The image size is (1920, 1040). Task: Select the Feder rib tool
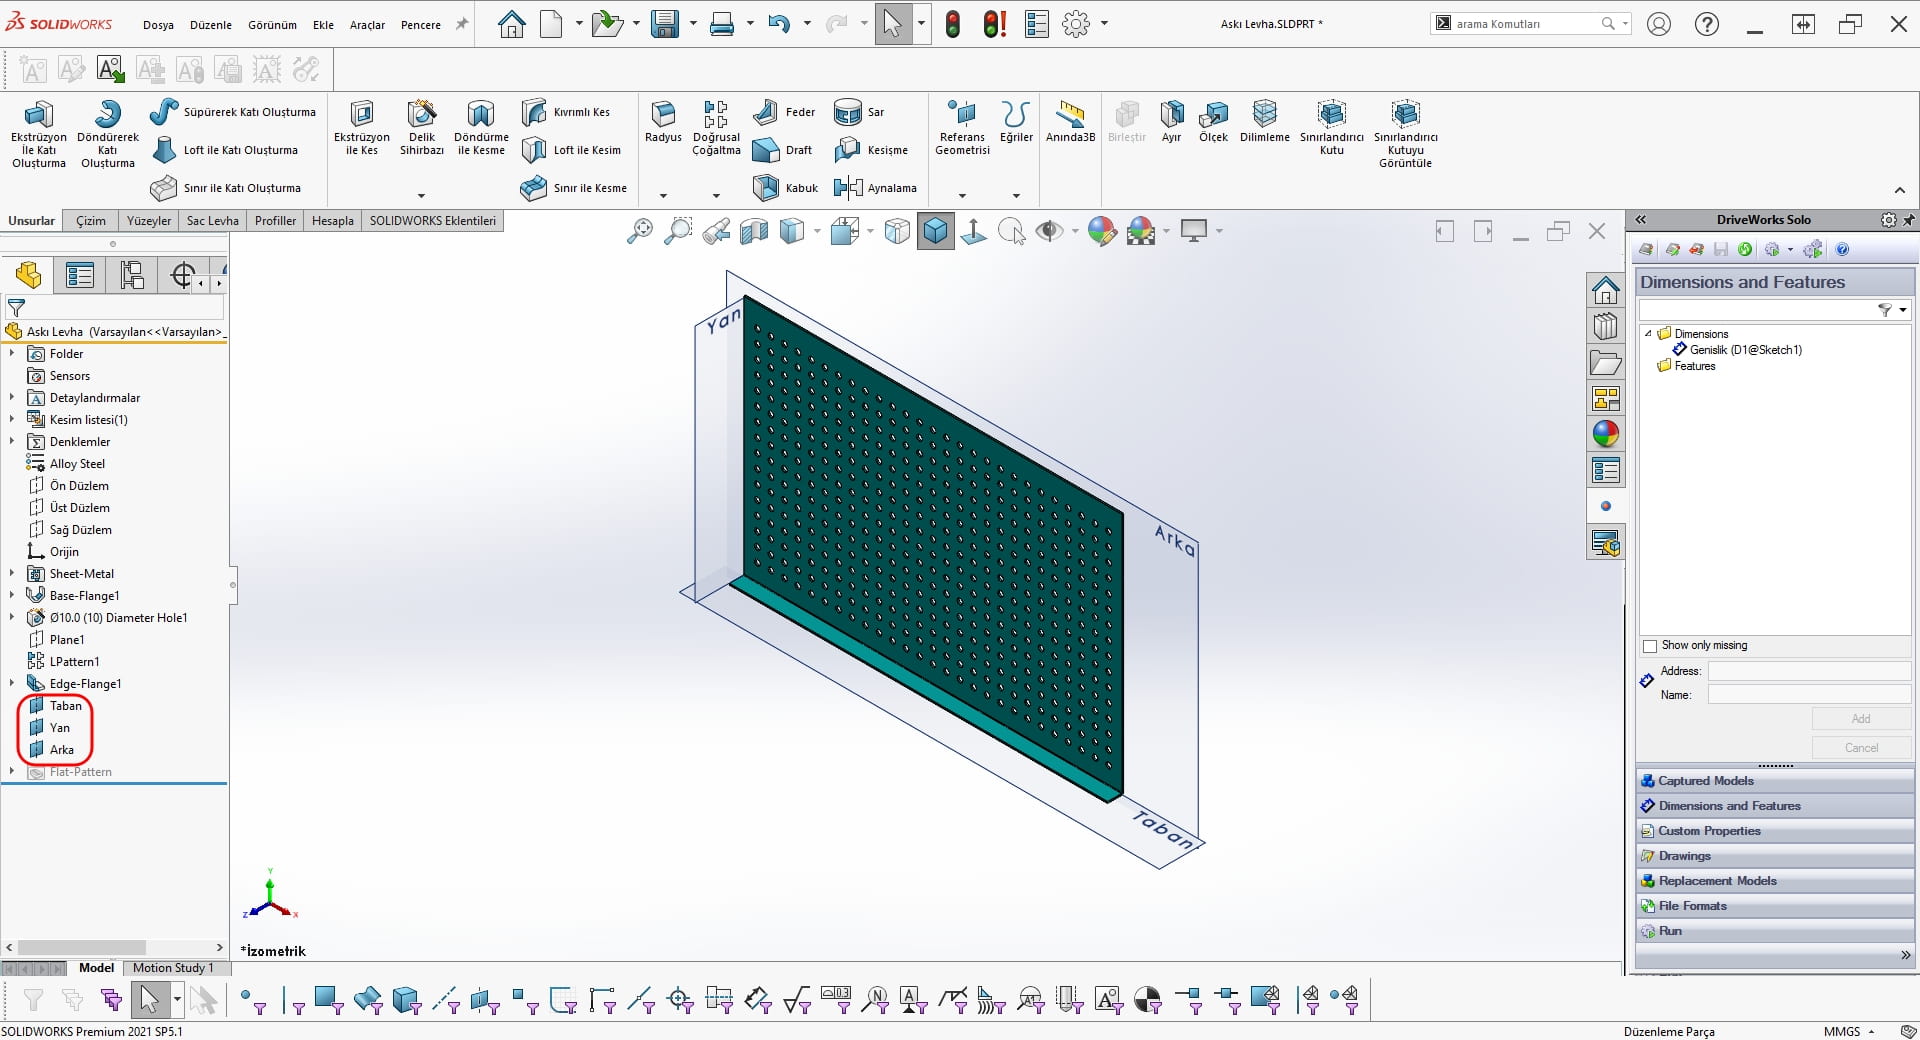tap(784, 112)
